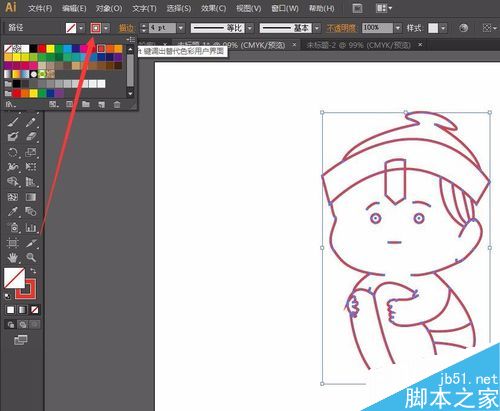This screenshot has width=500, height=411.
Task: Open the 基本 brush definition dropdown
Action: (x=317, y=28)
